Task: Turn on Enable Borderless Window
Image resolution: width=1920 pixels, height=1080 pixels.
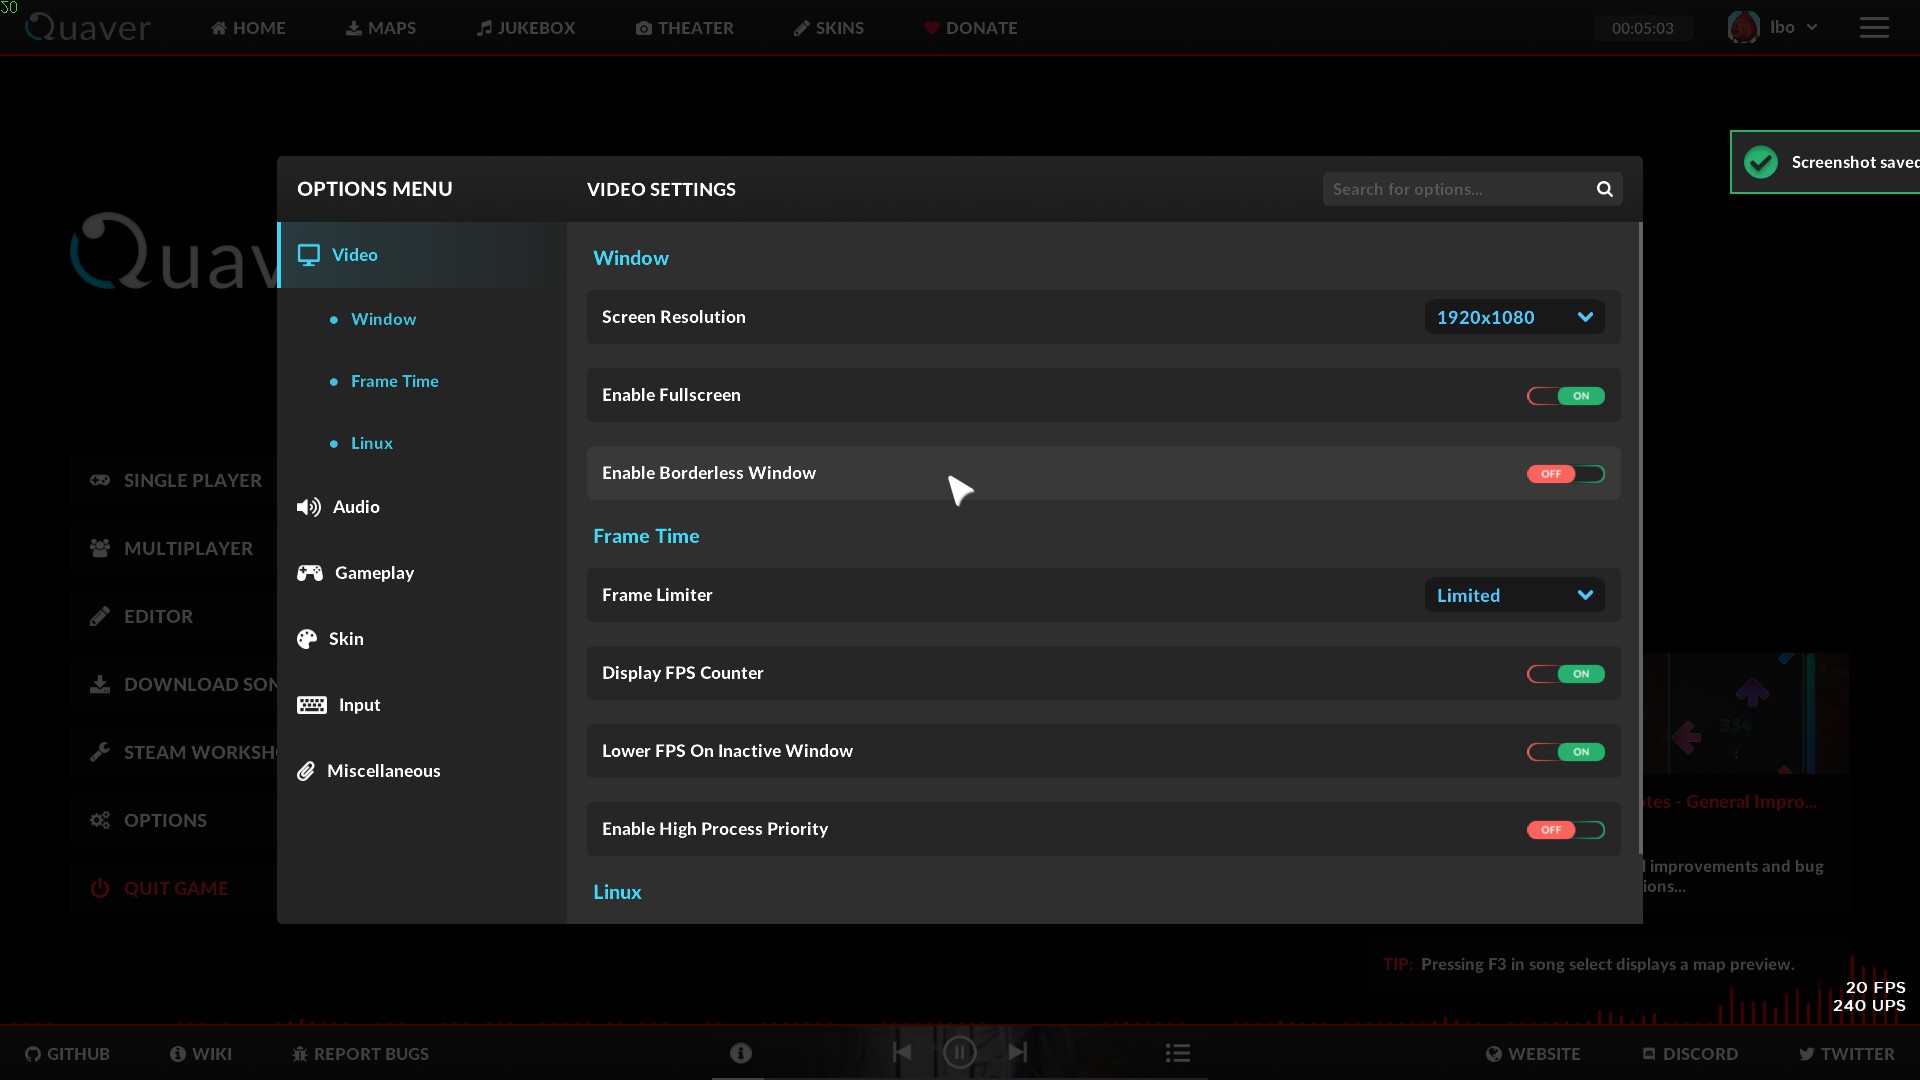Action: click(1565, 474)
